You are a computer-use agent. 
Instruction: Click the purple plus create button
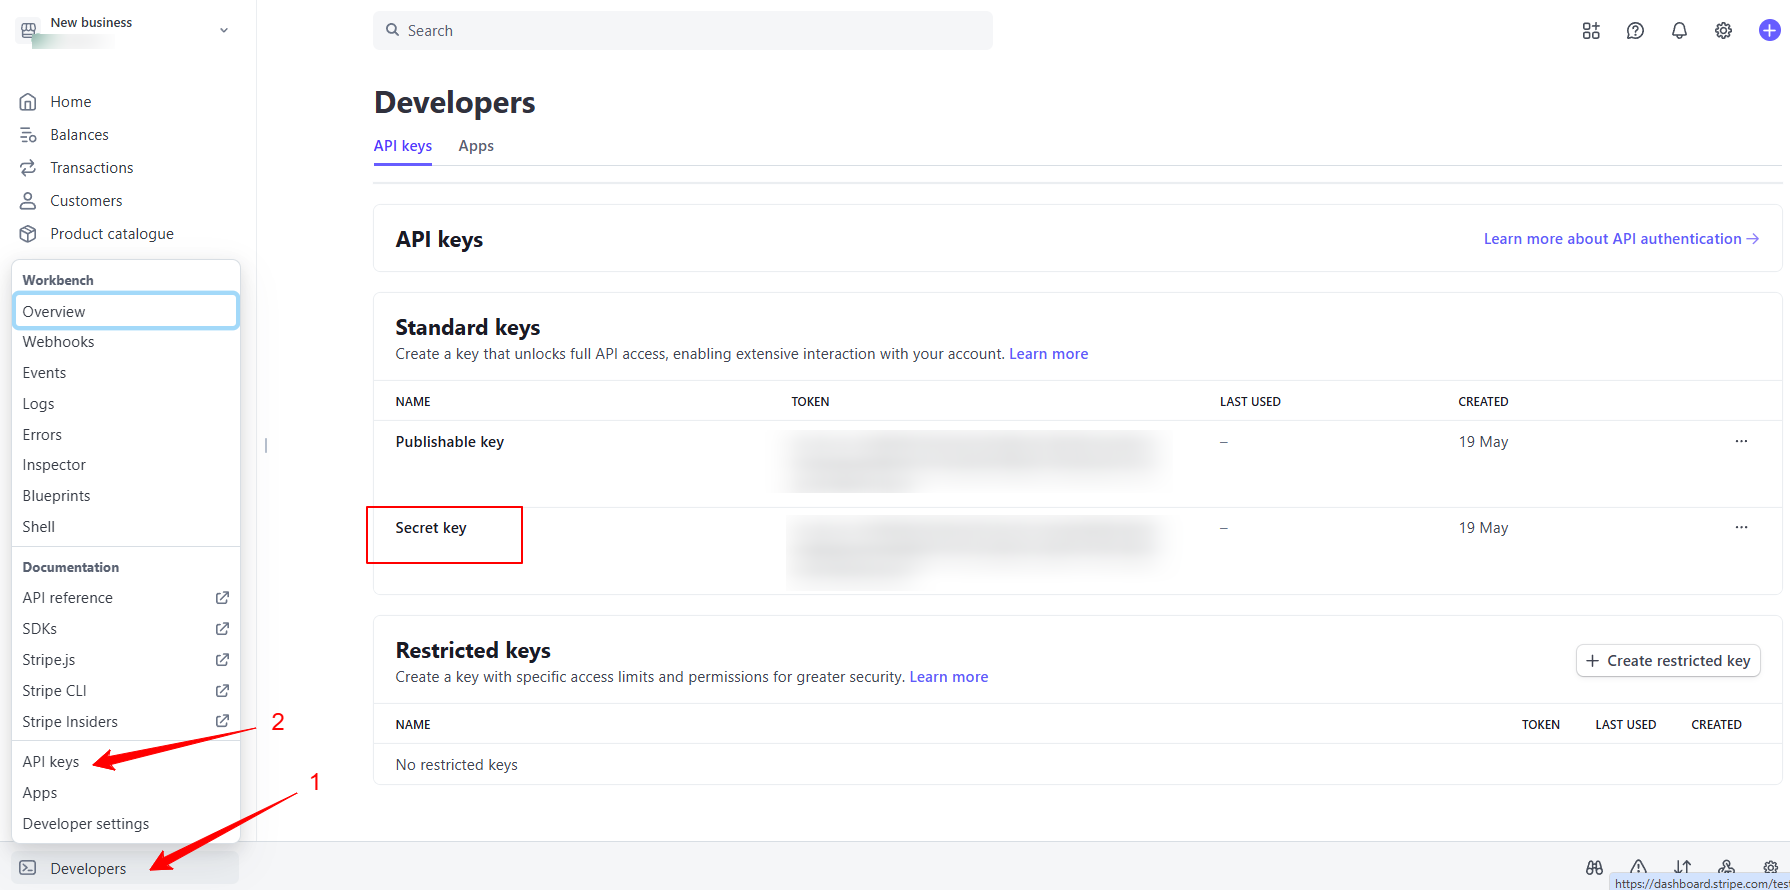(x=1769, y=31)
